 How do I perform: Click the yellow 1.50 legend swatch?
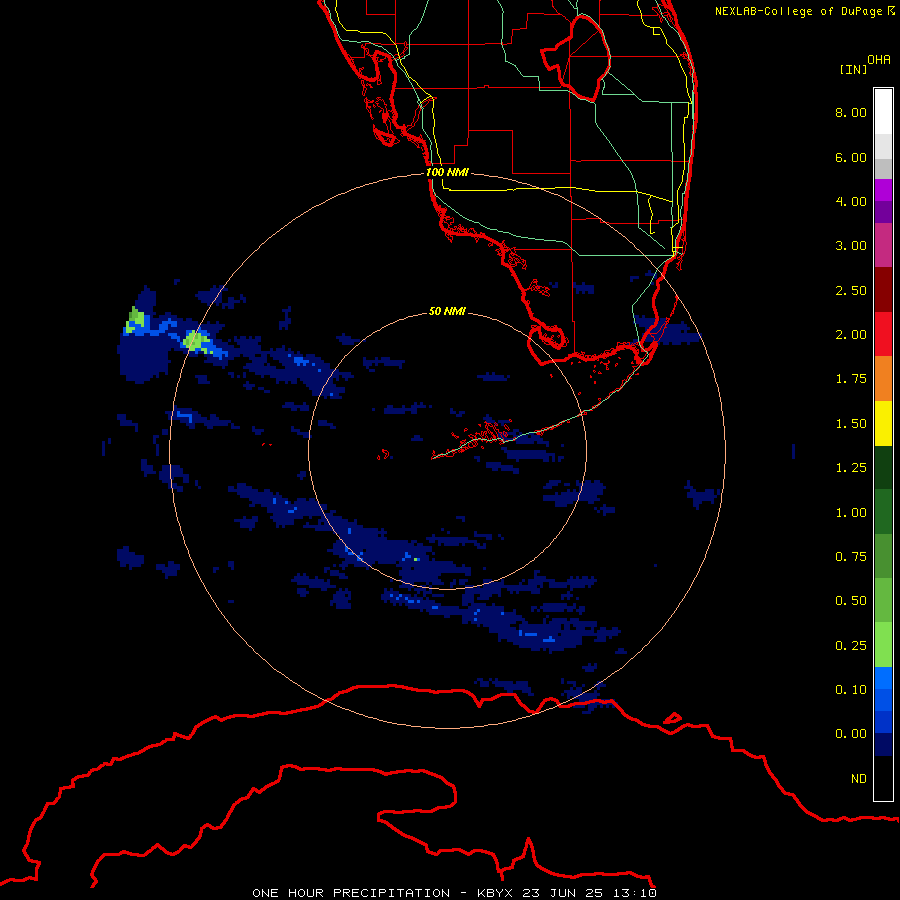pyautogui.click(x=883, y=423)
